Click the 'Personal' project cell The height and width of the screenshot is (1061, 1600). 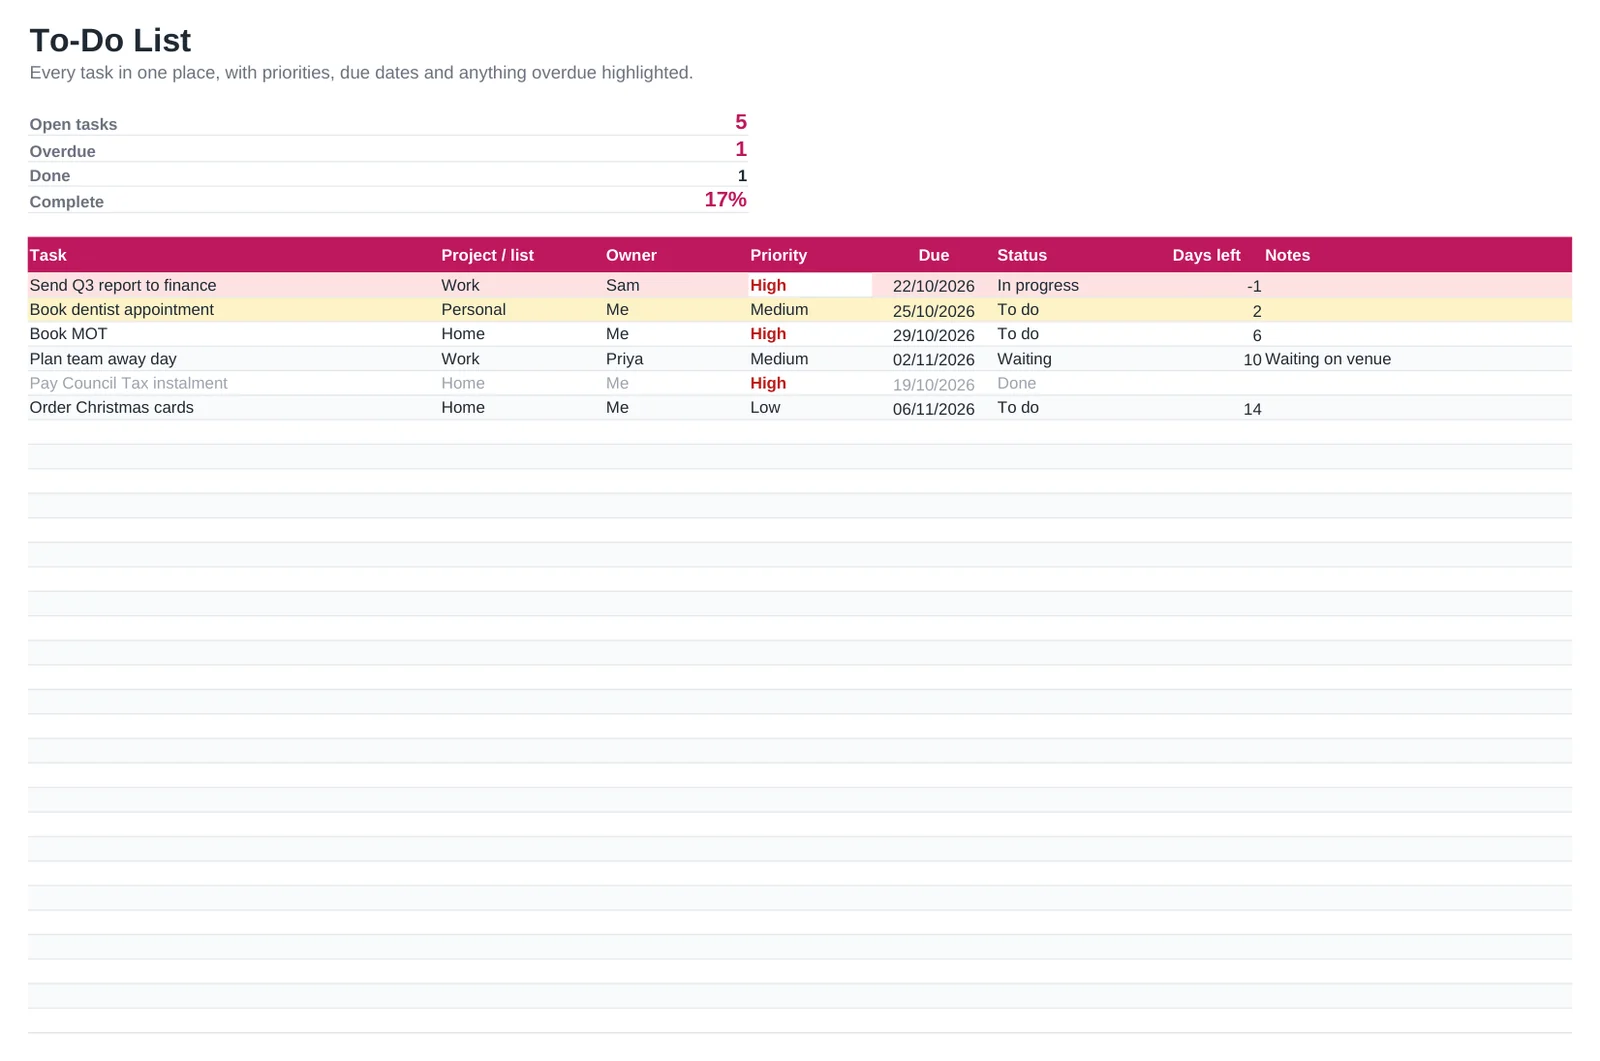473,310
